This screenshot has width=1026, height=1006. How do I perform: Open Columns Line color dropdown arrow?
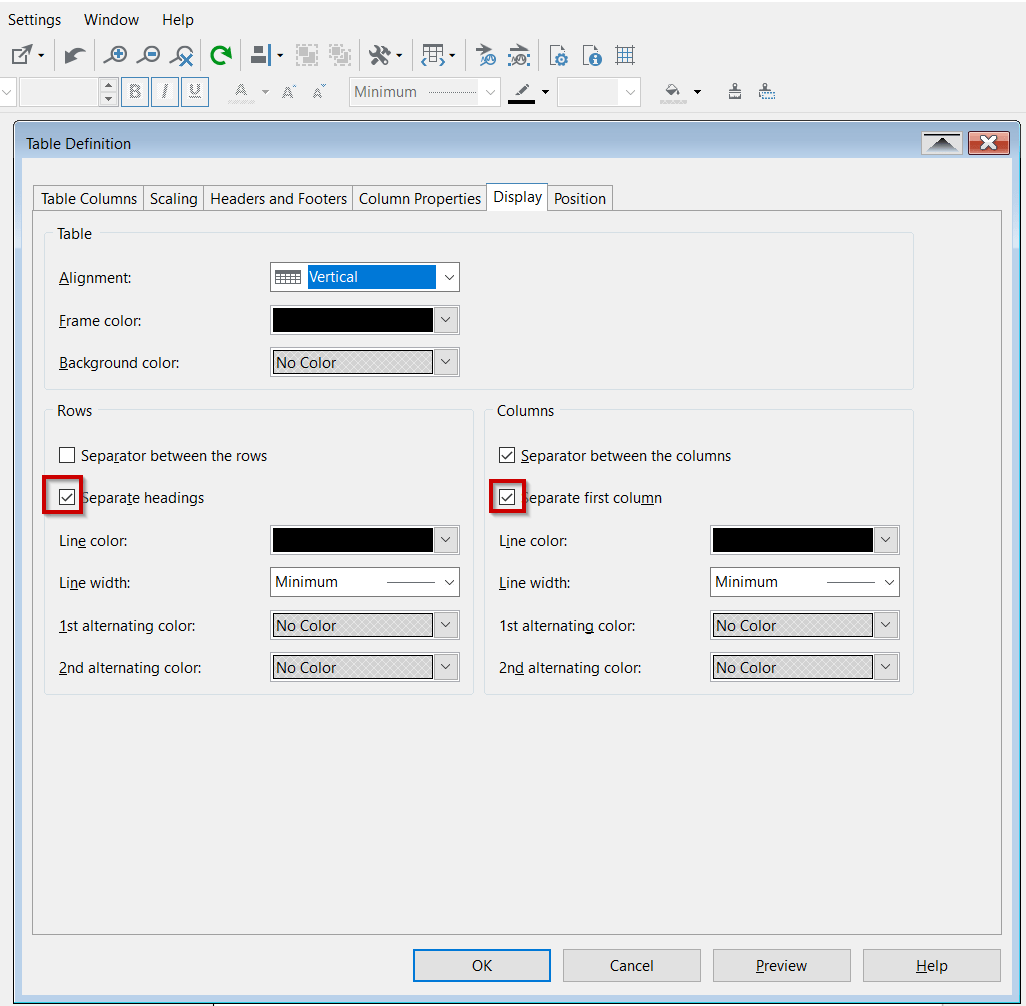(x=885, y=540)
